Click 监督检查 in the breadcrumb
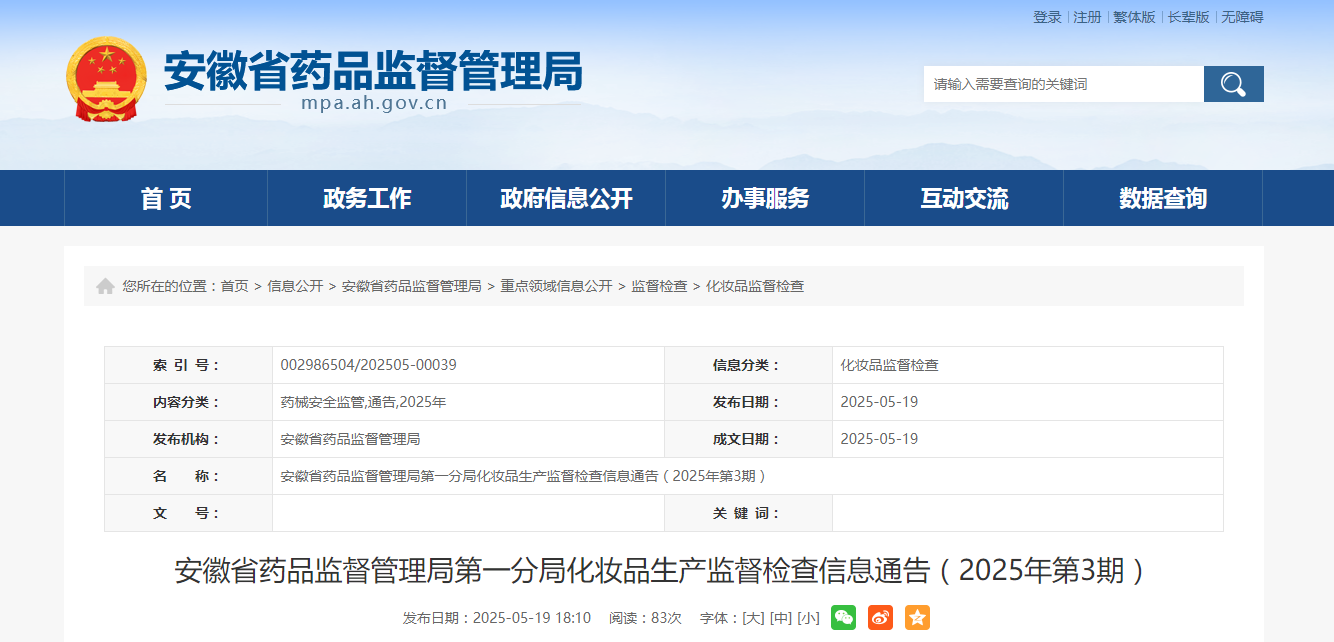Screen dimensions: 1334x642 (x=659, y=286)
